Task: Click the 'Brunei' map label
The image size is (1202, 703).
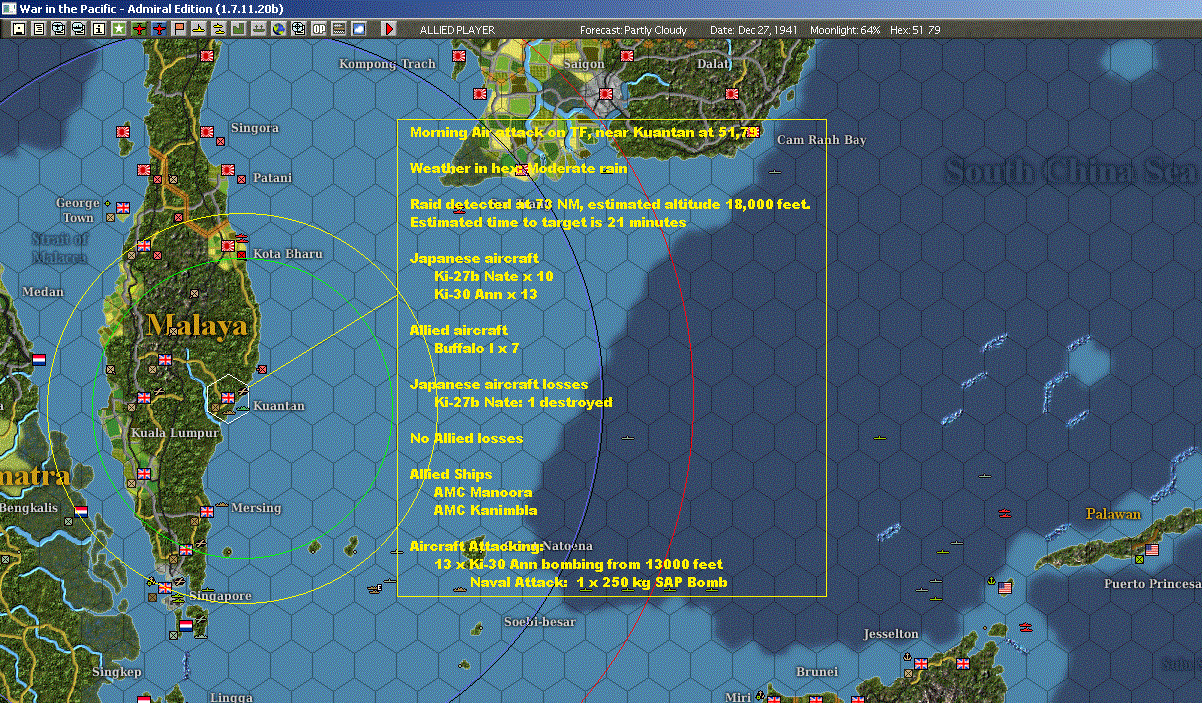Action: point(817,672)
